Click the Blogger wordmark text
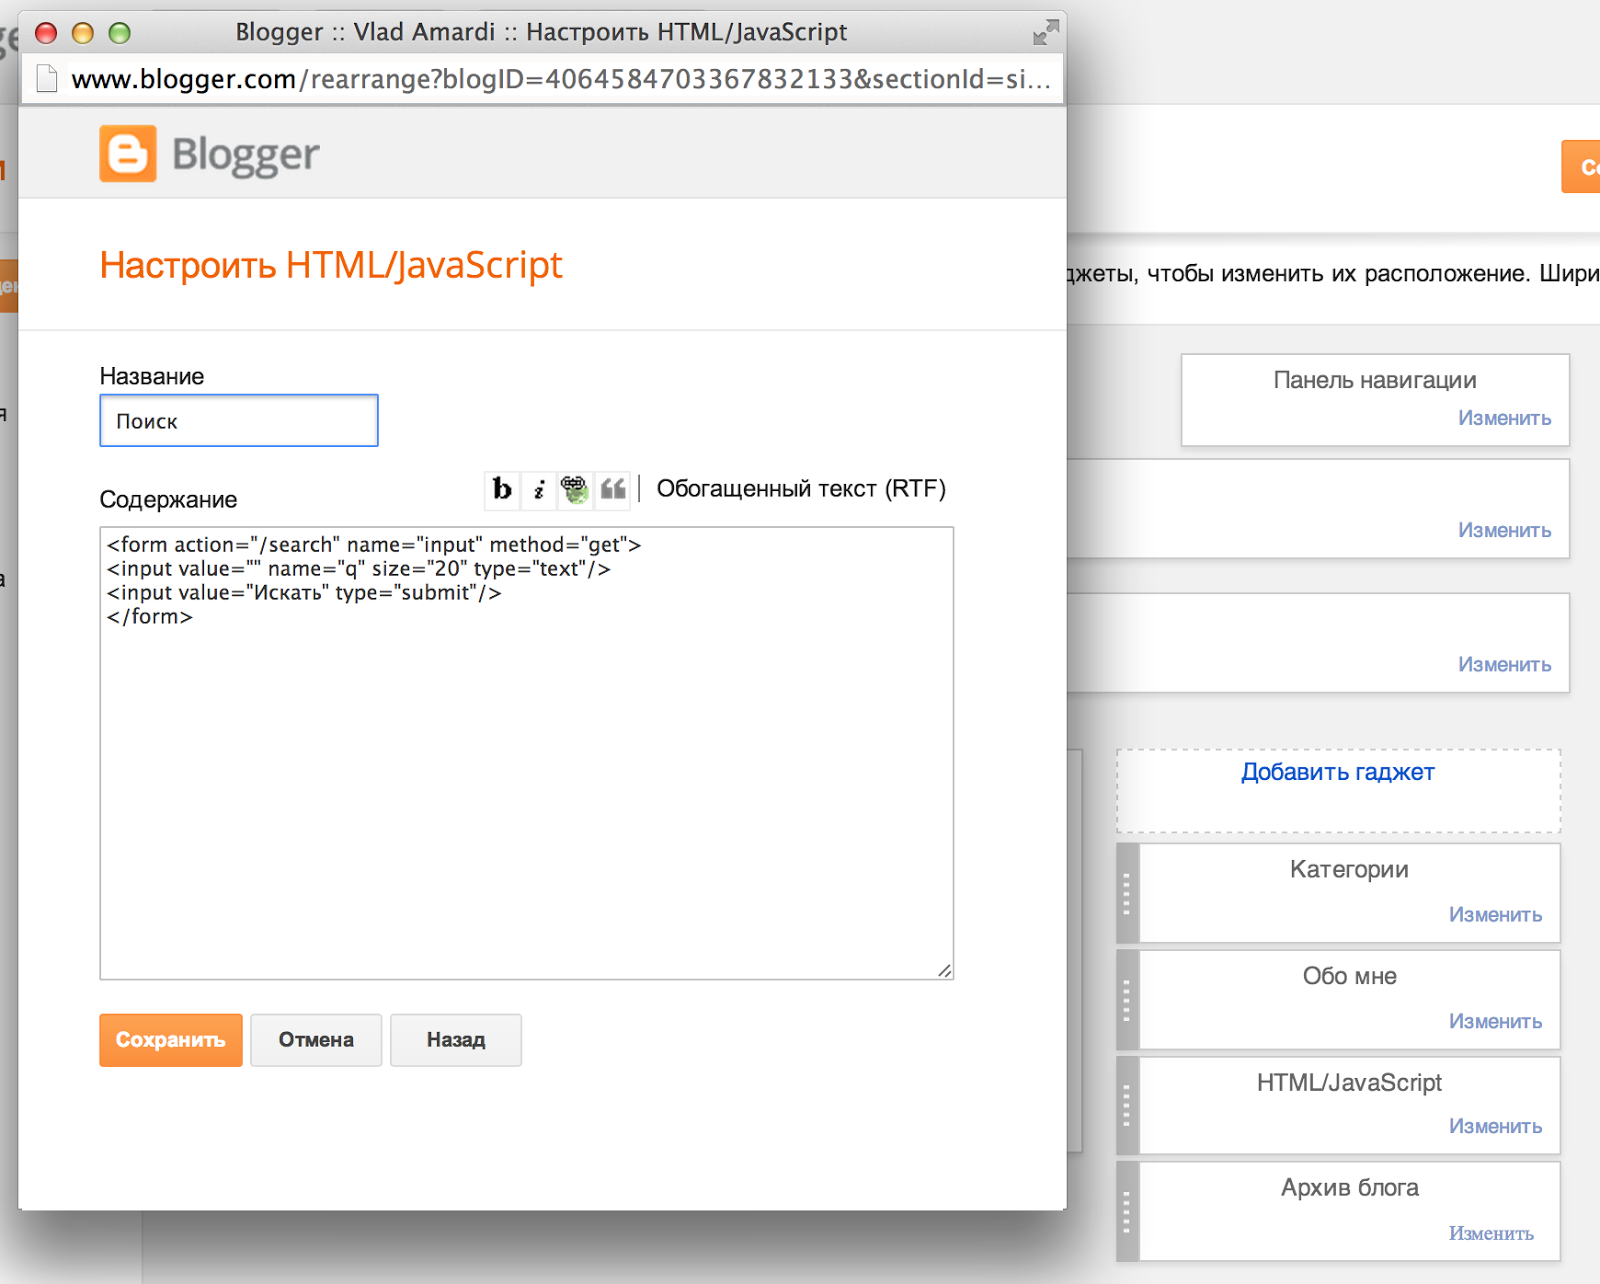This screenshot has height=1284, width=1600. [245, 156]
